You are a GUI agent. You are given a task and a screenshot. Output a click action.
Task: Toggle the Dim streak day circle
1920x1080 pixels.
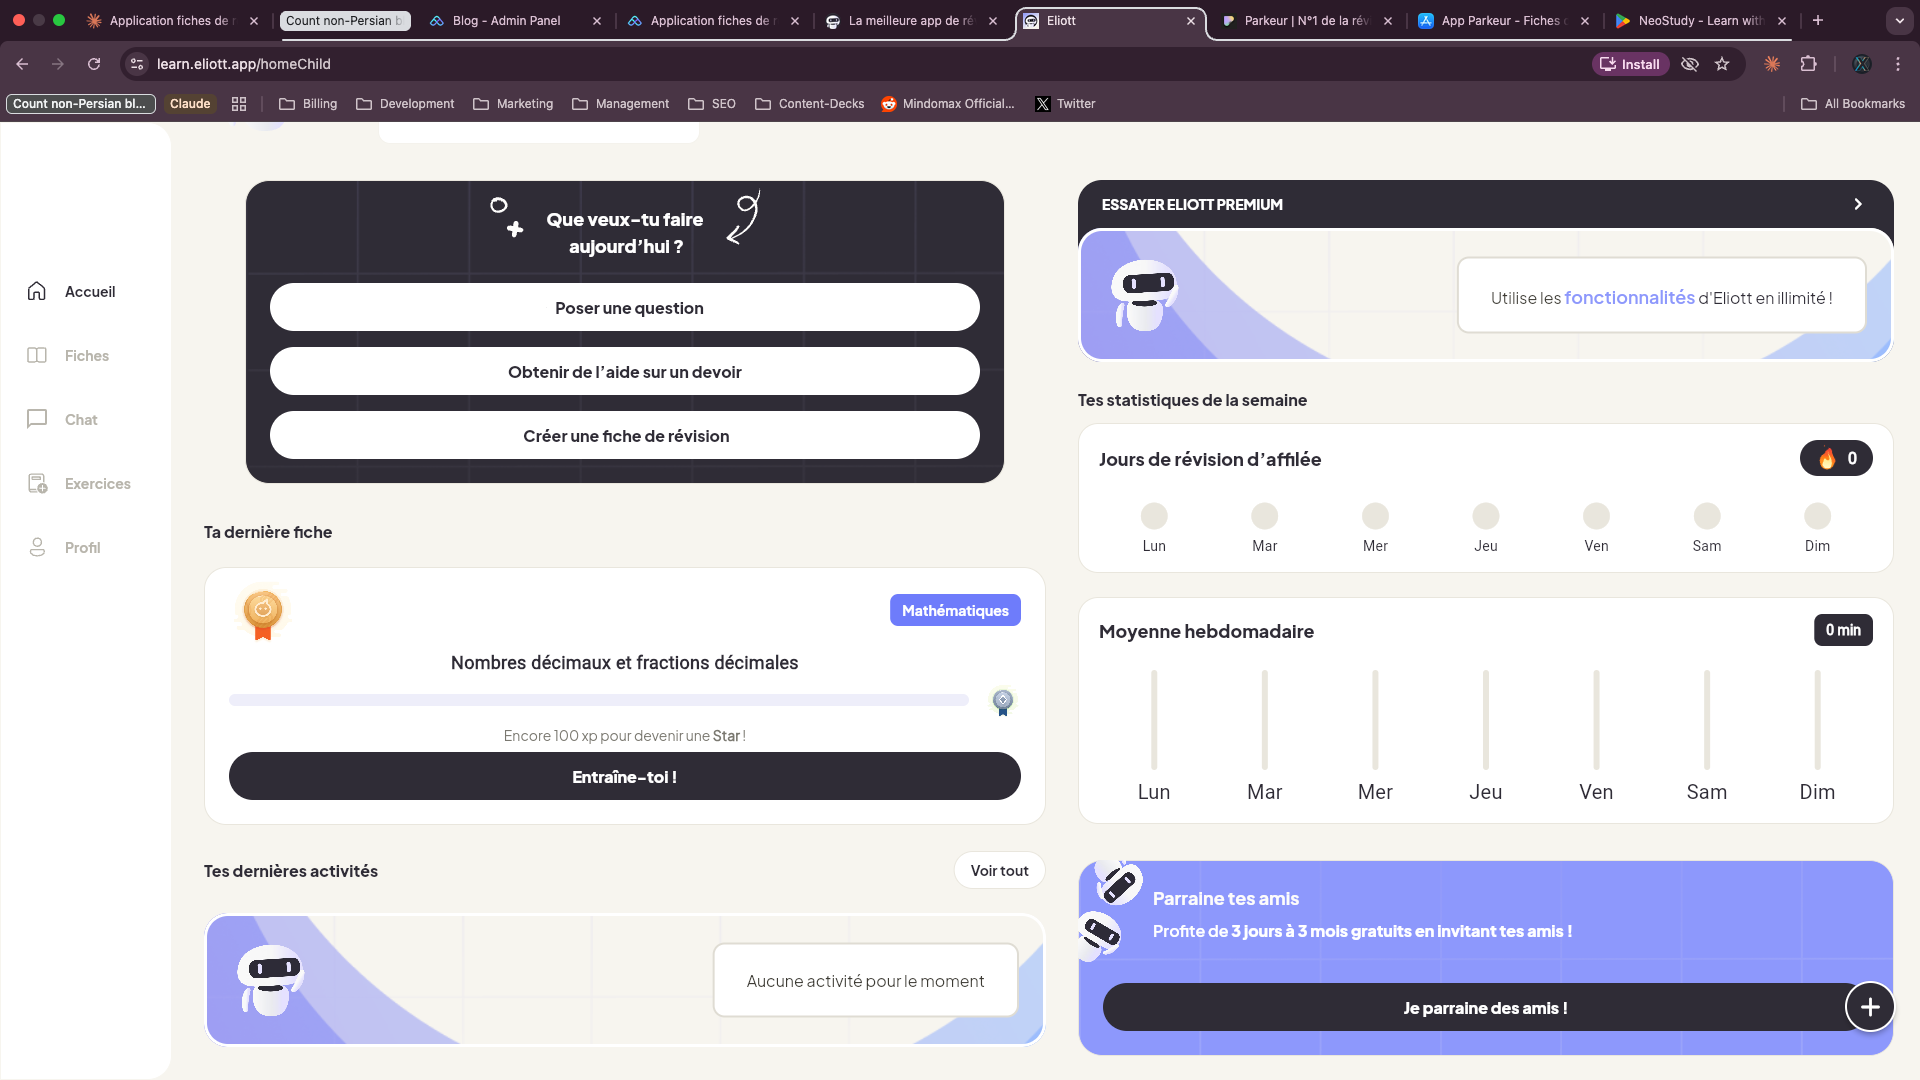[1817, 516]
